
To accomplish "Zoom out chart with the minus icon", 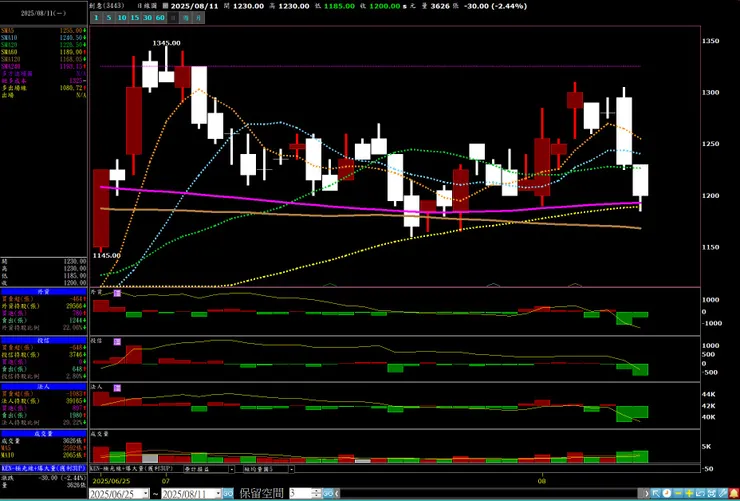I will (678, 493).
